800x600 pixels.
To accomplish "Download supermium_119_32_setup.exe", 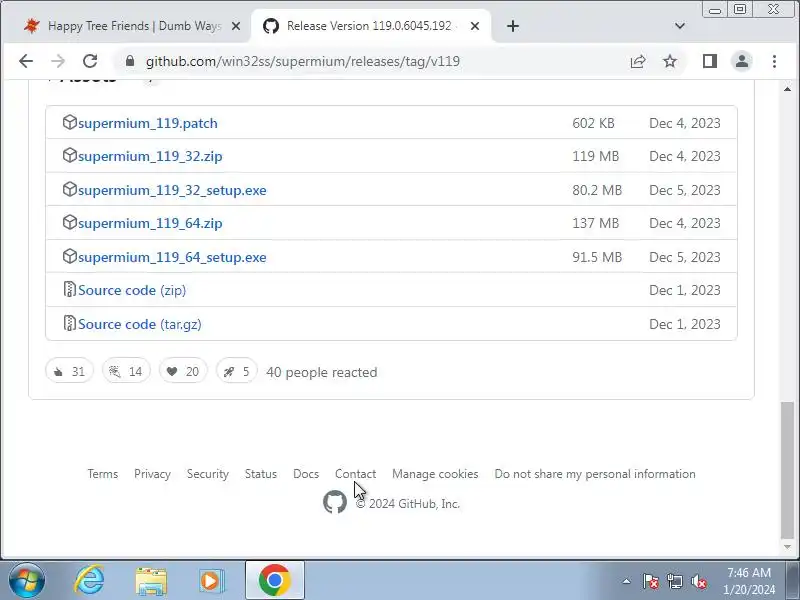I will pos(172,190).
